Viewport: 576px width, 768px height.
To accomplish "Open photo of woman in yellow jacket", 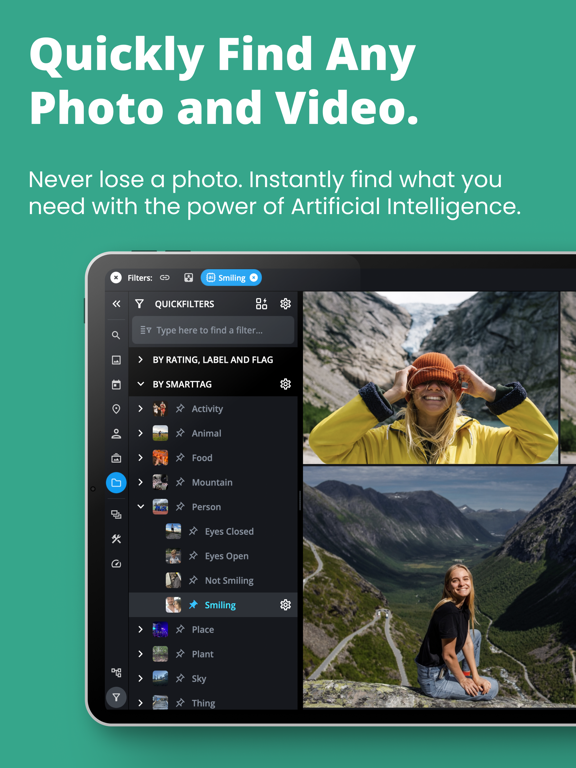I will 431,378.
